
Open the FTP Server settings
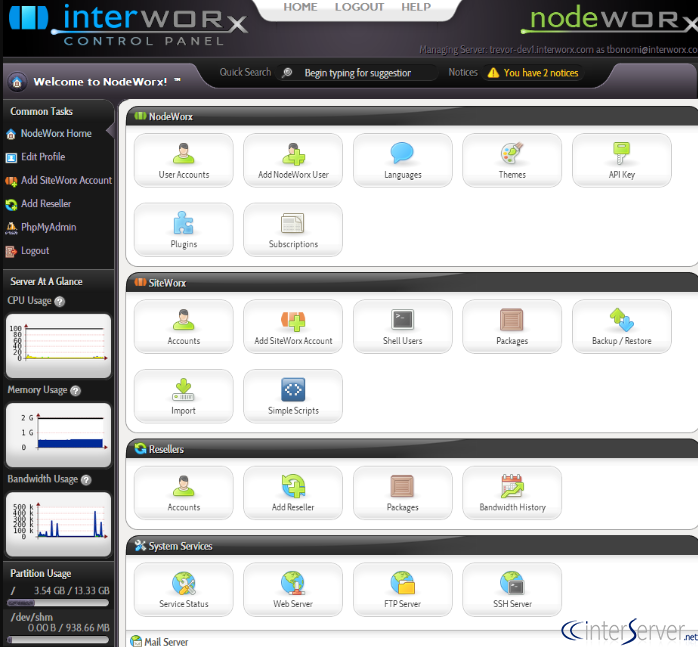click(x=402, y=590)
